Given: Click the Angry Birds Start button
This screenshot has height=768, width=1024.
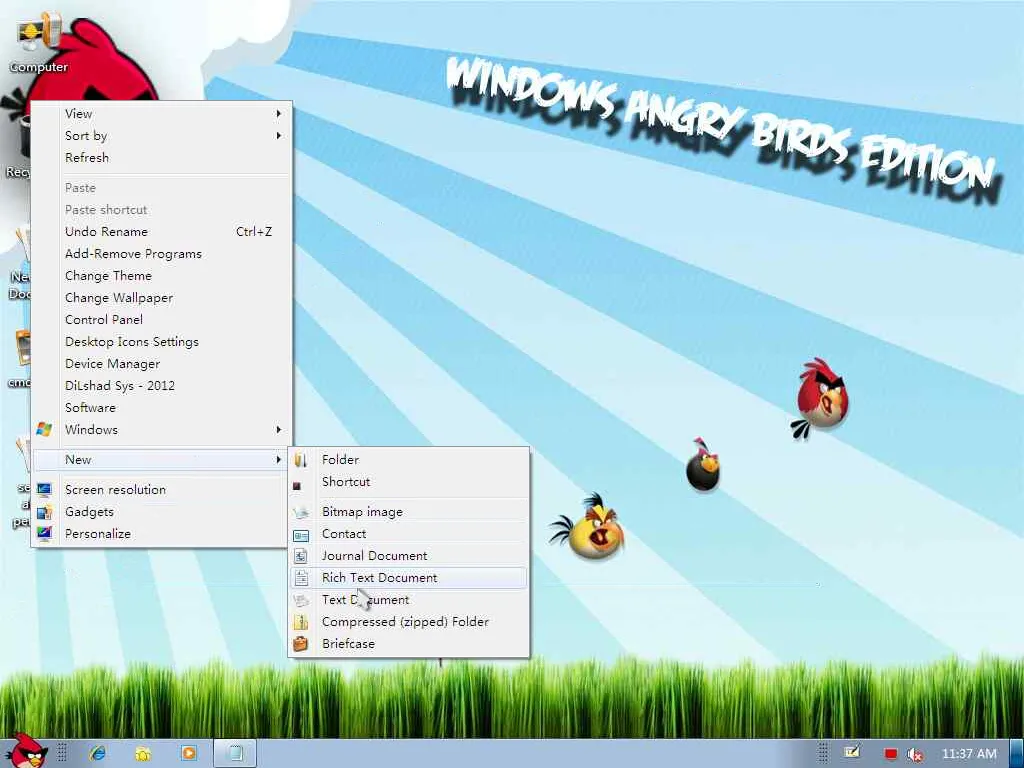Looking at the screenshot, I should 26,751.
